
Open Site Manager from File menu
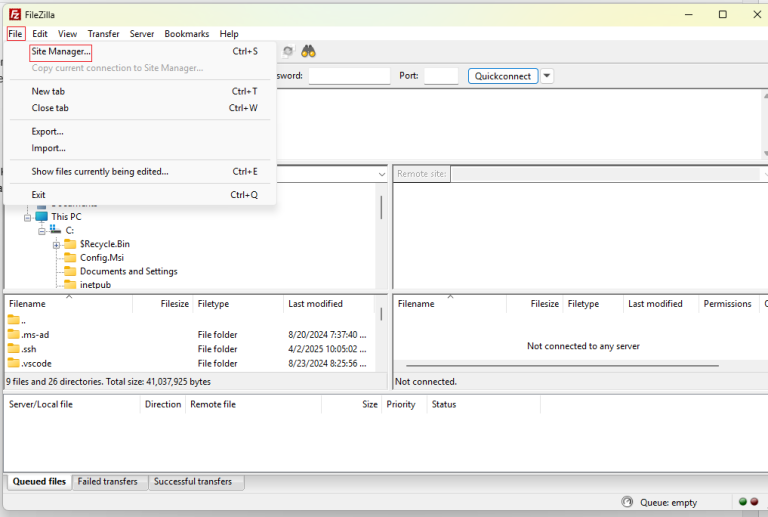(x=61, y=52)
